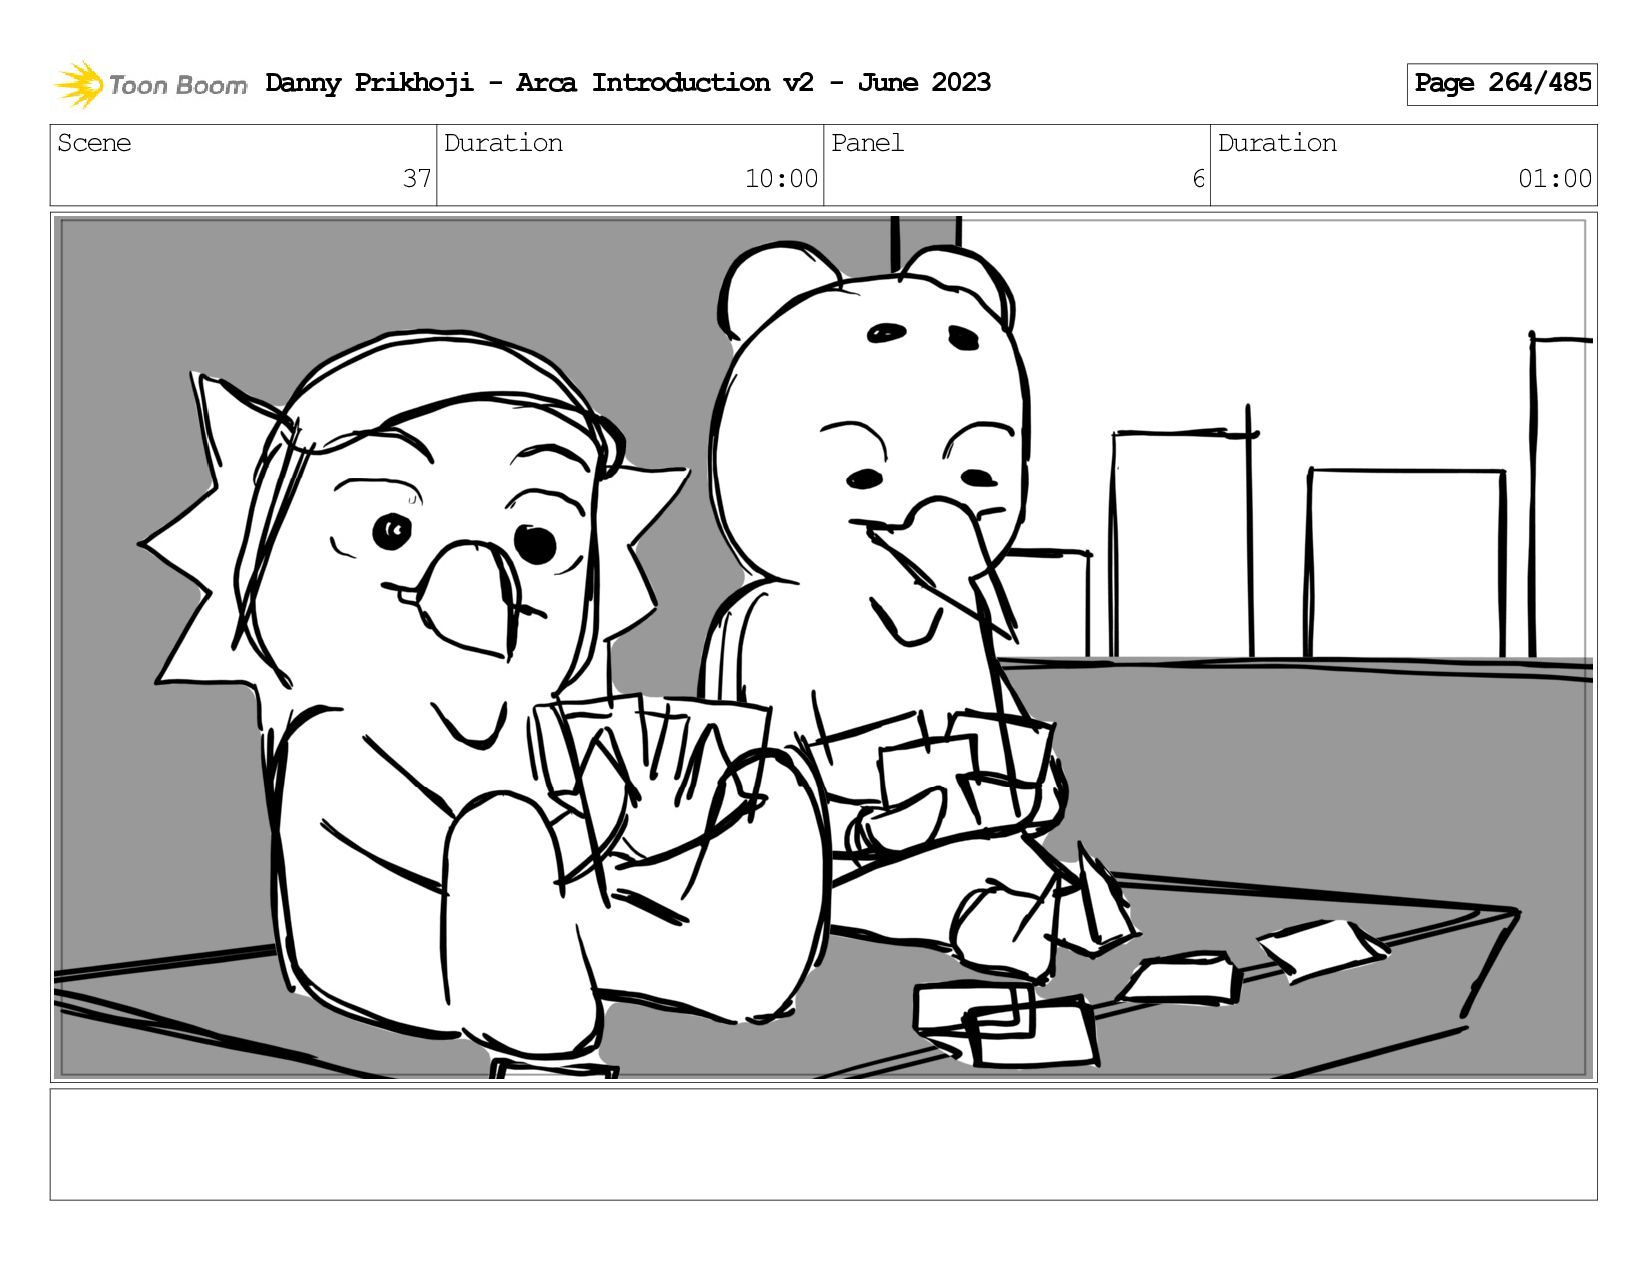Click the scene duration '10:00'
1650x1275 pixels.
pos(781,179)
